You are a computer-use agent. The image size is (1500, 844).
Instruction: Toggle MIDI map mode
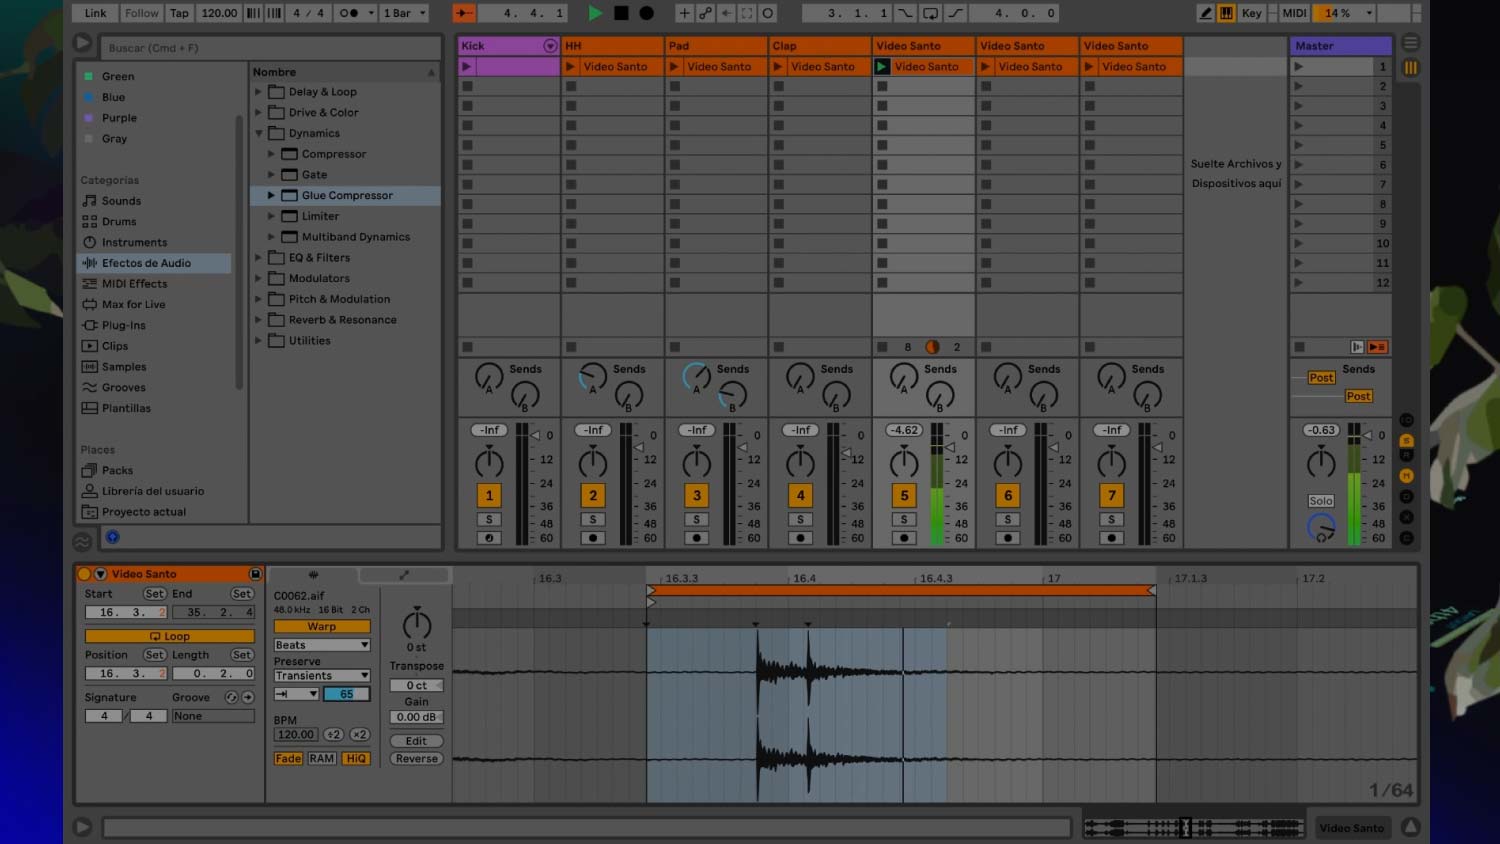coord(1294,13)
